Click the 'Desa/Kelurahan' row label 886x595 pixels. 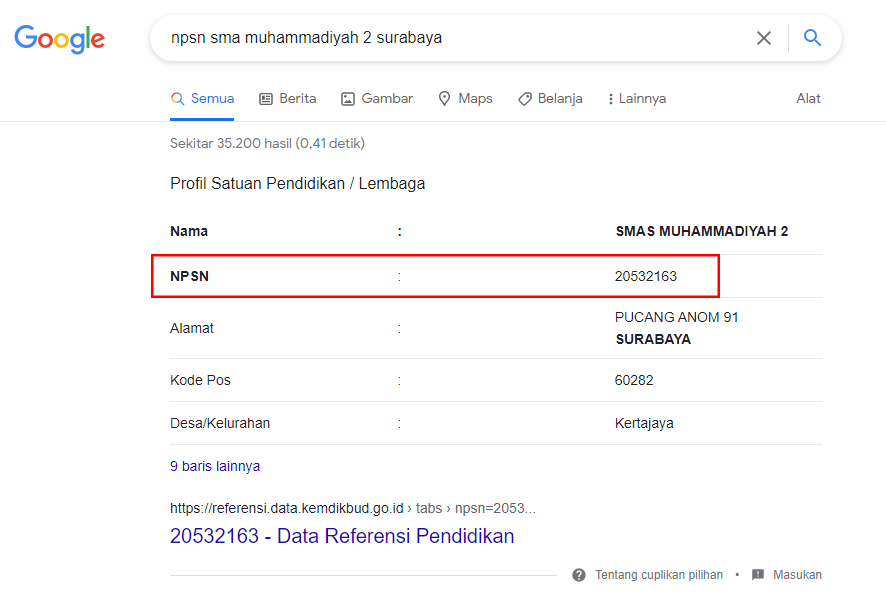click(220, 423)
